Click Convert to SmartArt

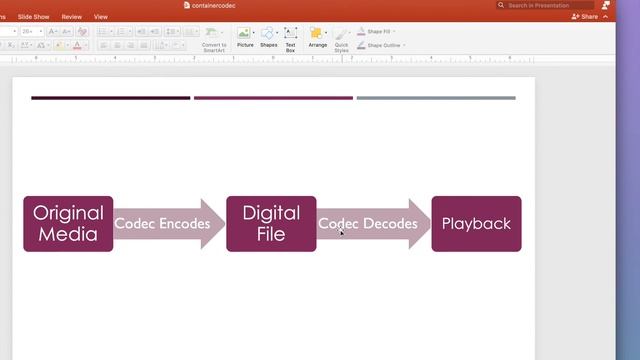click(214, 40)
